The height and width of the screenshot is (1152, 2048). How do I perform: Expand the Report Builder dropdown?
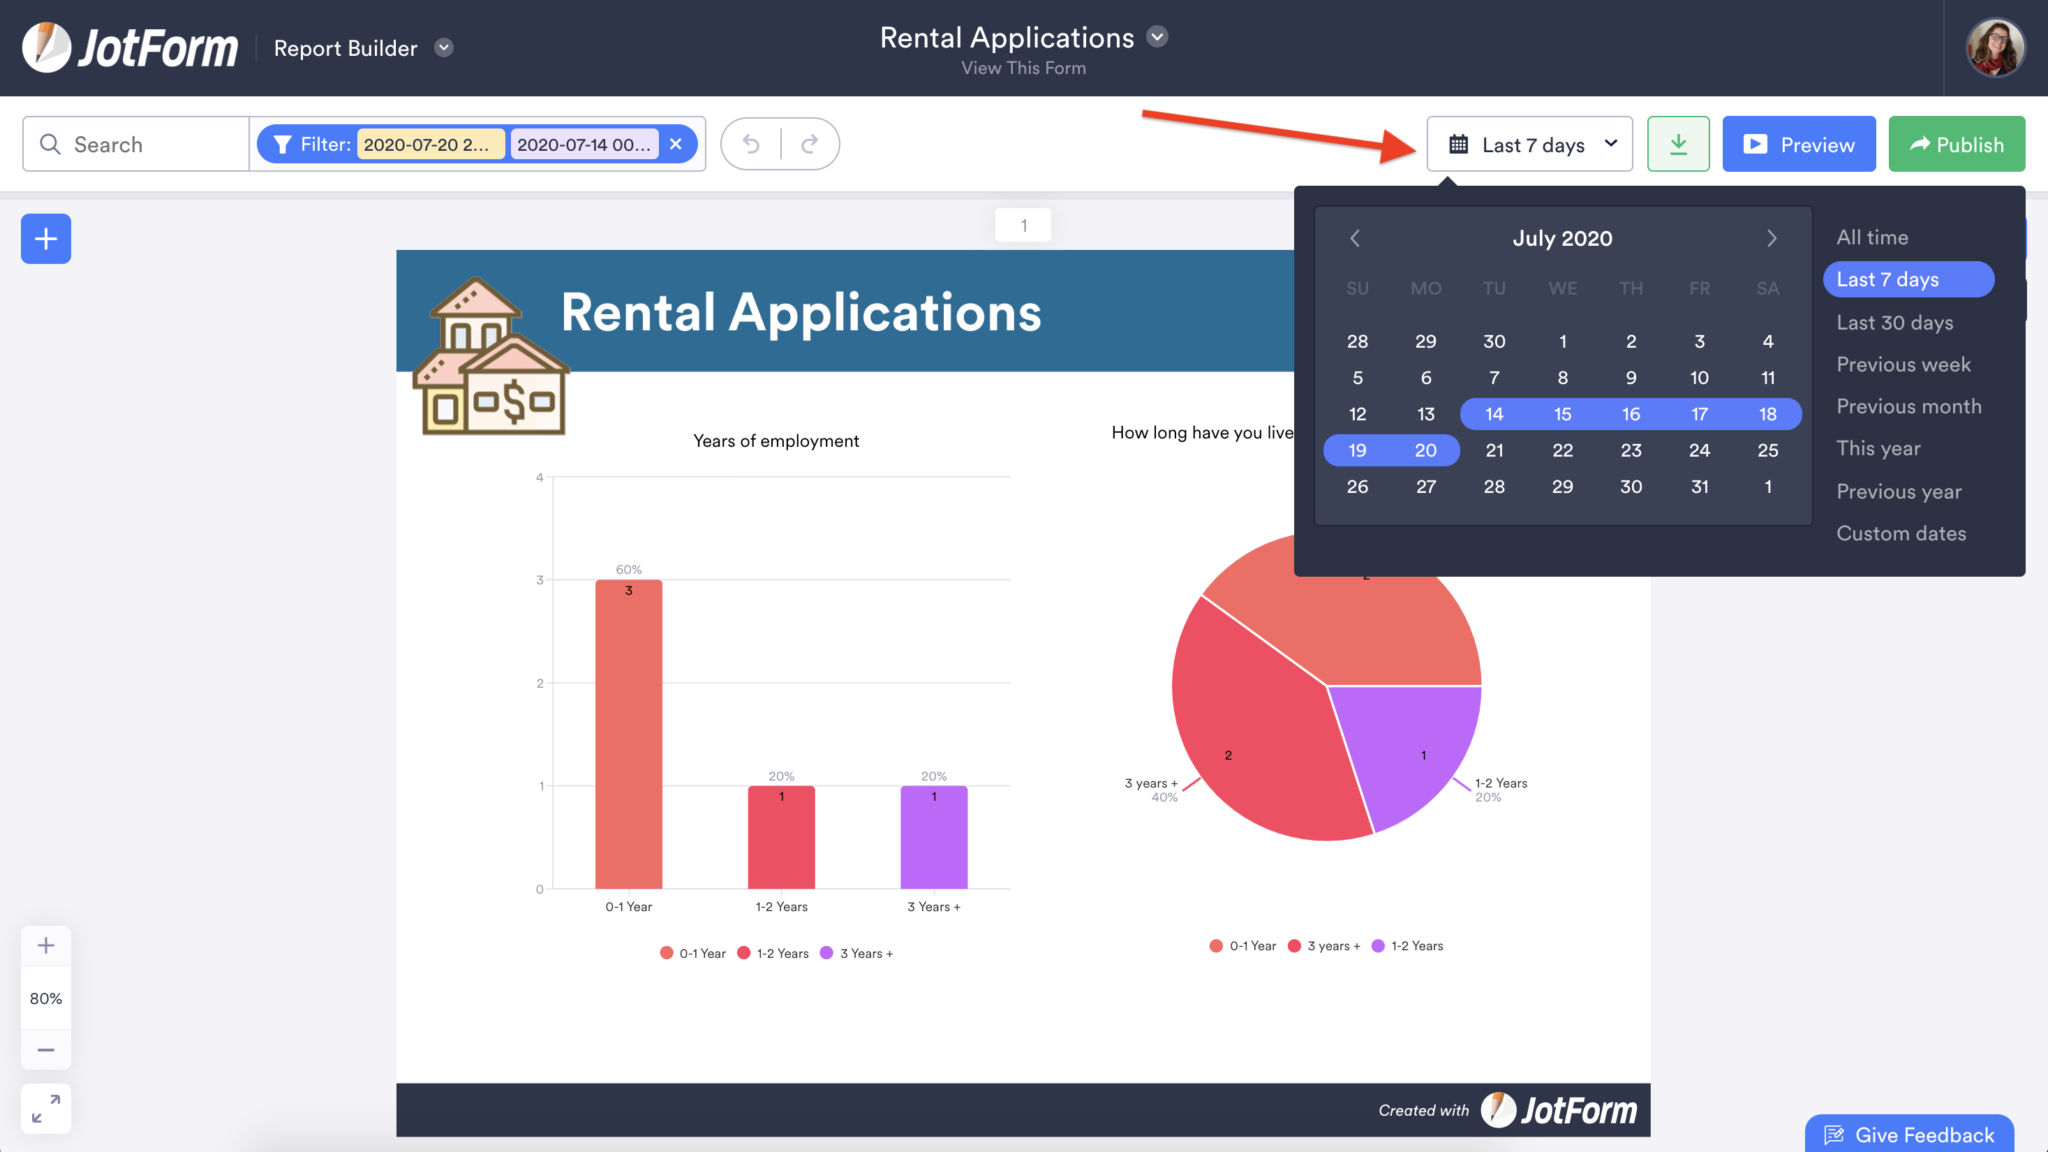(443, 47)
